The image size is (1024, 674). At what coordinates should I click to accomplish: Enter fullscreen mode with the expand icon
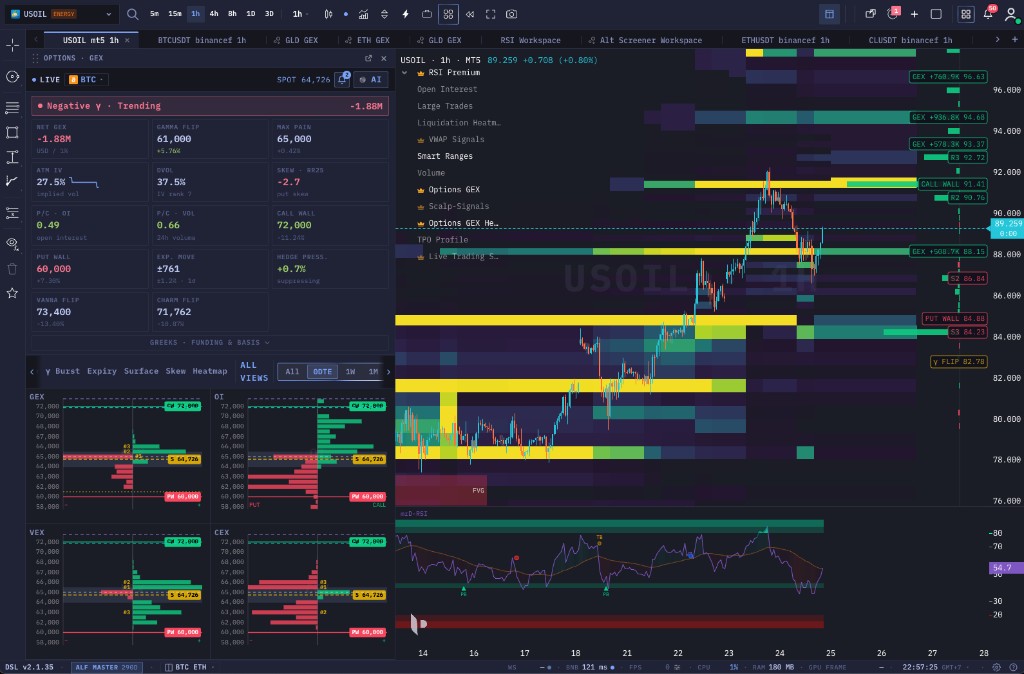coord(490,14)
